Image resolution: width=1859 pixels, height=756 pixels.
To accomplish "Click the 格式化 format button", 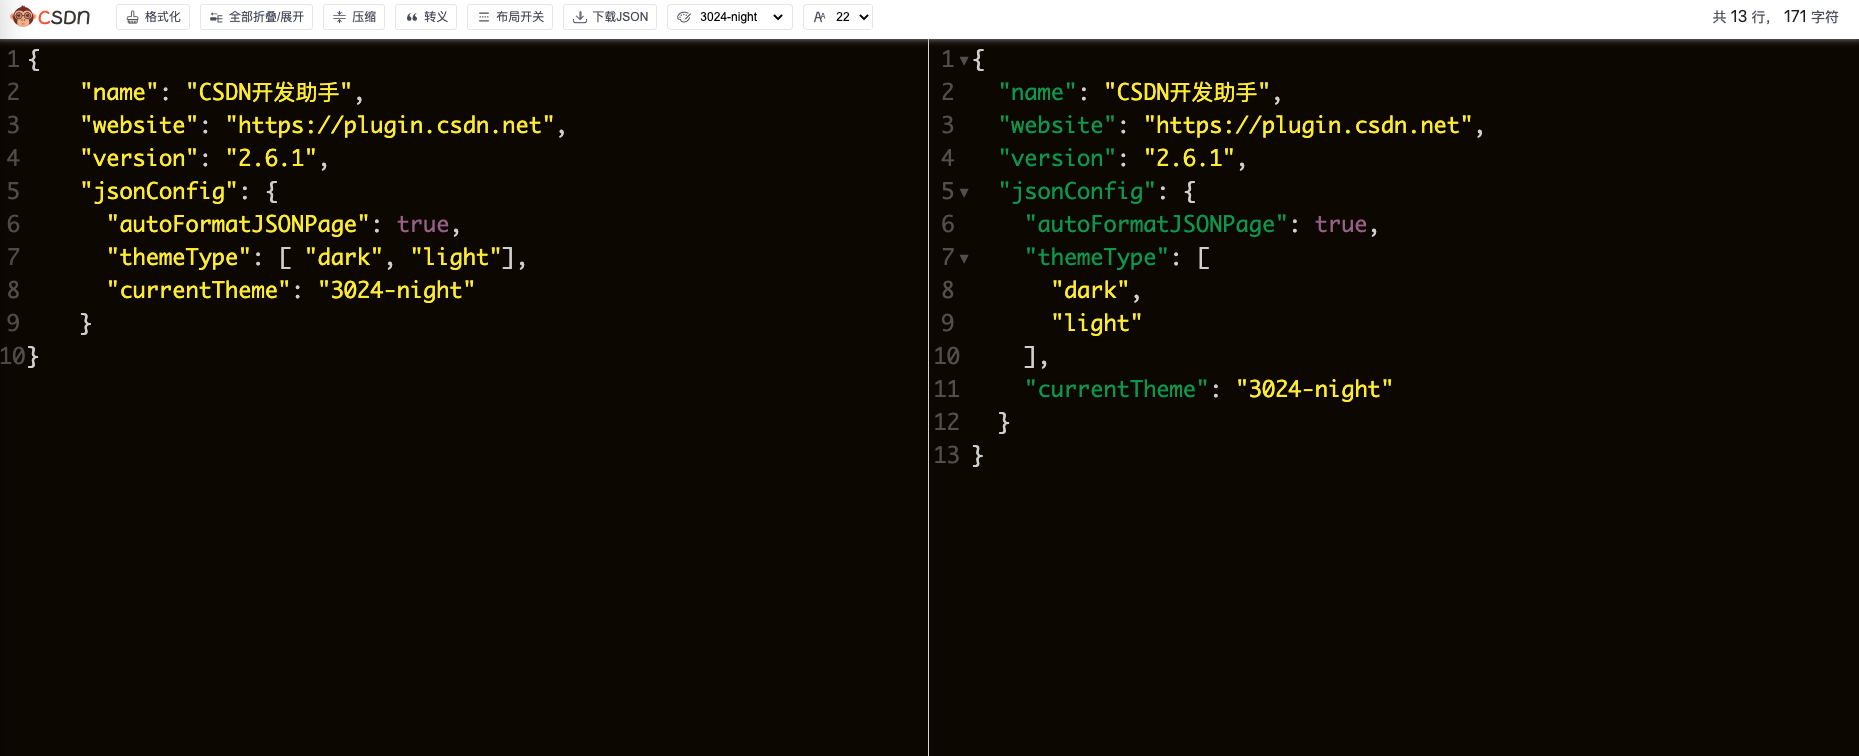I will click(x=153, y=17).
